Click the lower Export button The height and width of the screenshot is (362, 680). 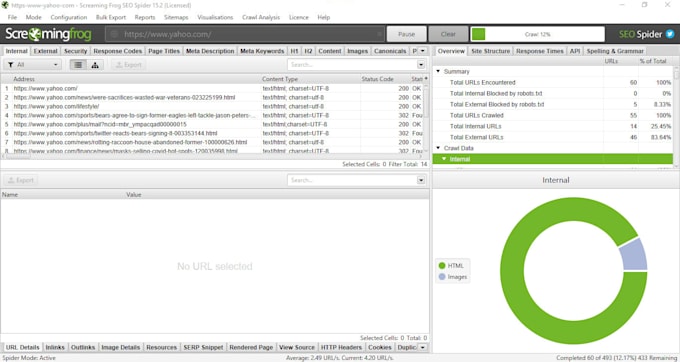click(20, 180)
